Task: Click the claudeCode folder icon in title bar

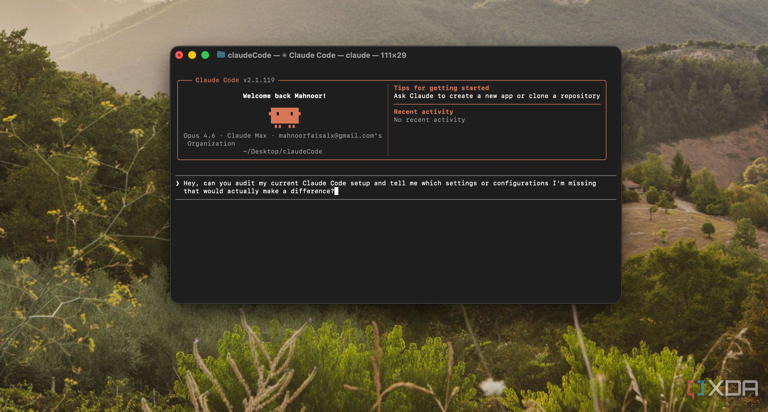Action: [x=220, y=55]
